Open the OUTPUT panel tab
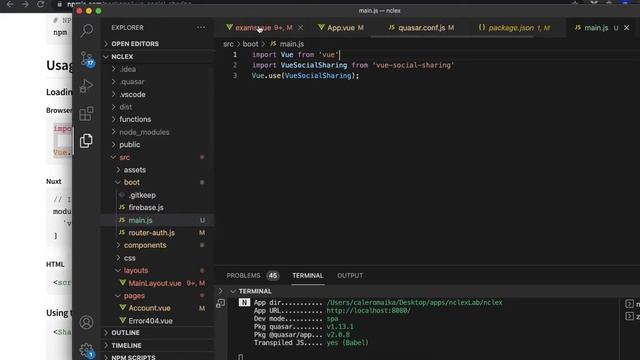The image size is (640, 360). [x=350, y=276]
